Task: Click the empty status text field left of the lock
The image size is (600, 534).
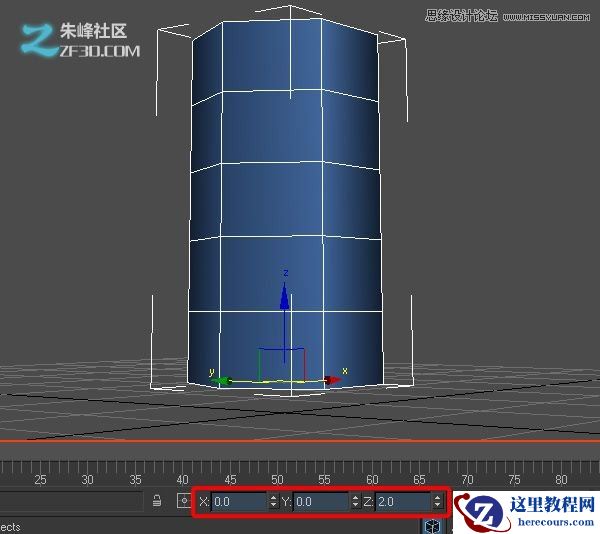Action: [71, 501]
